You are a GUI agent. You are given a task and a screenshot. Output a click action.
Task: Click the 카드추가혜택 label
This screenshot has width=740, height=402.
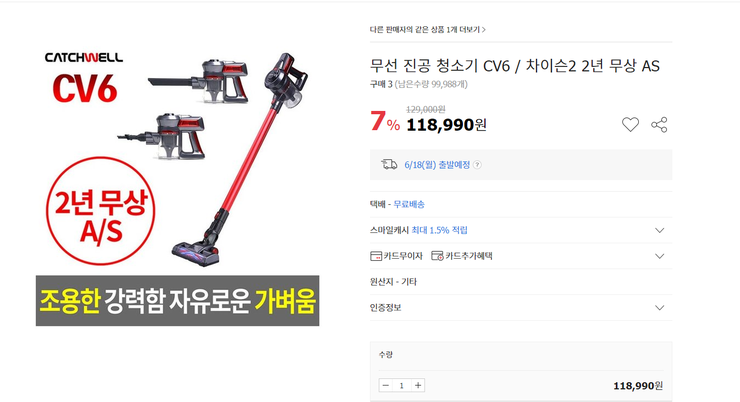(x=469, y=256)
